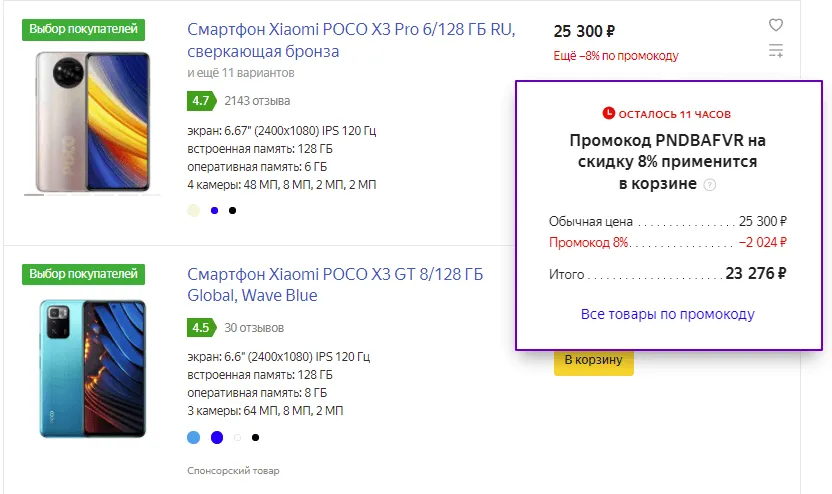
Task: Expand "и ещё 11 вариантов" for POCO X3 Pro
Action: pyautogui.click(x=240, y=73)
